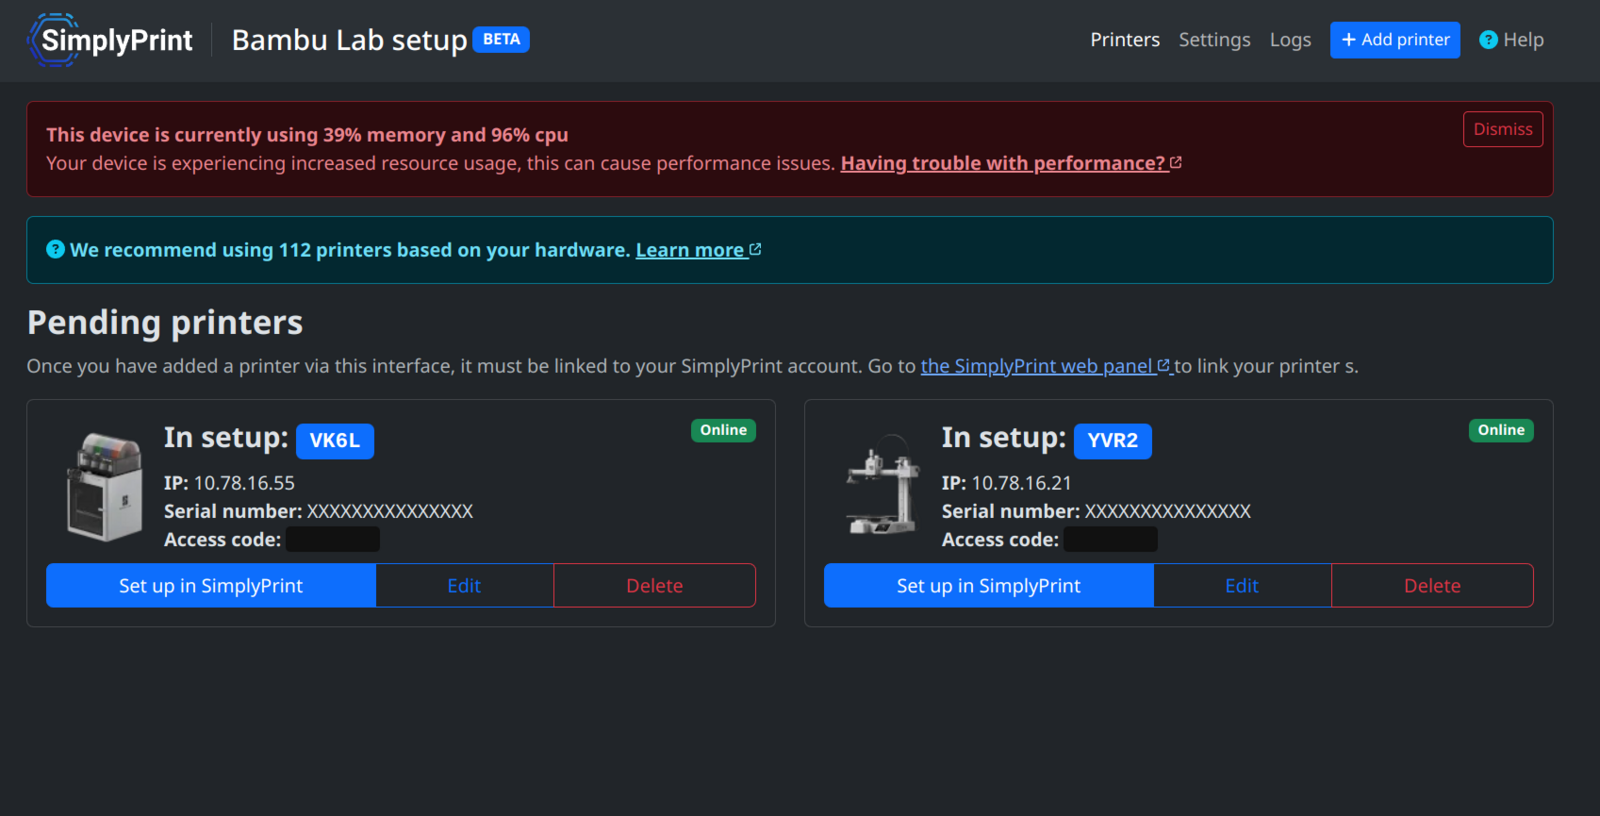1600x816 pixels.
Task: Click the Pending printers heading
Action: pyautogui.click(x=165, y=322)
